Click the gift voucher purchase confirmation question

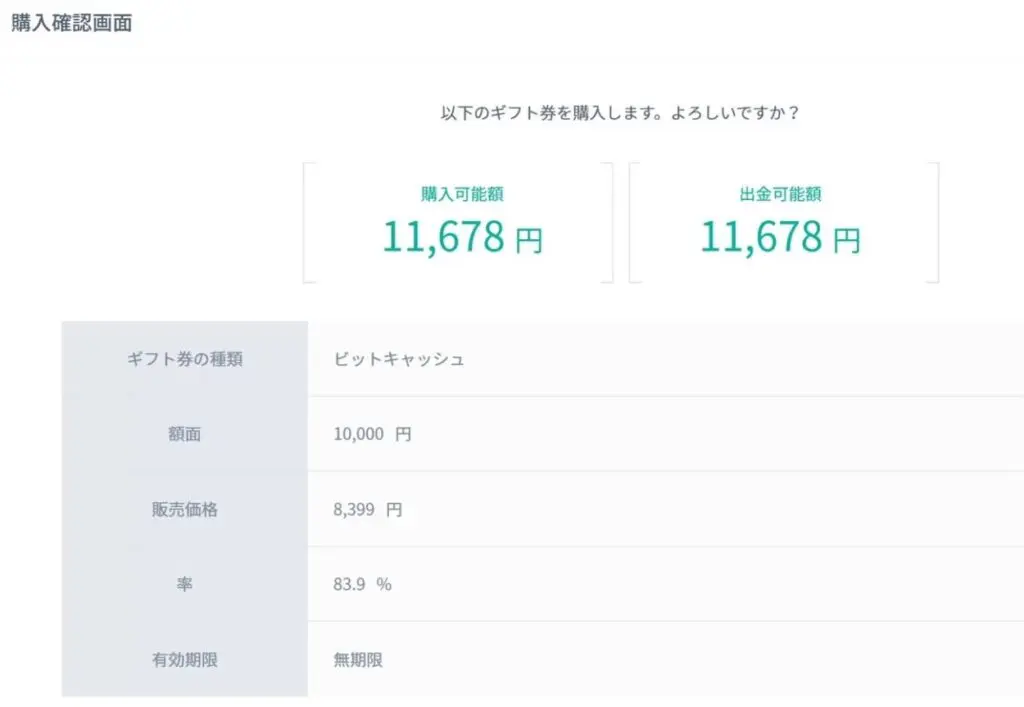pos(620,113)
